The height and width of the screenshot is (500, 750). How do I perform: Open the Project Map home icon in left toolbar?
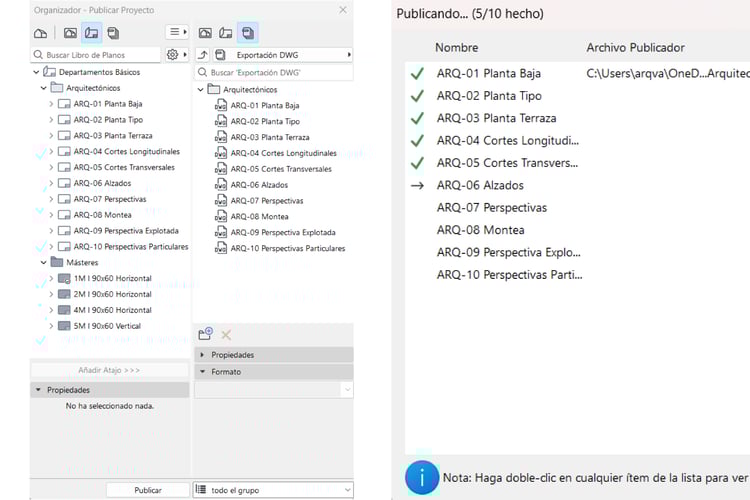point(41,33)
